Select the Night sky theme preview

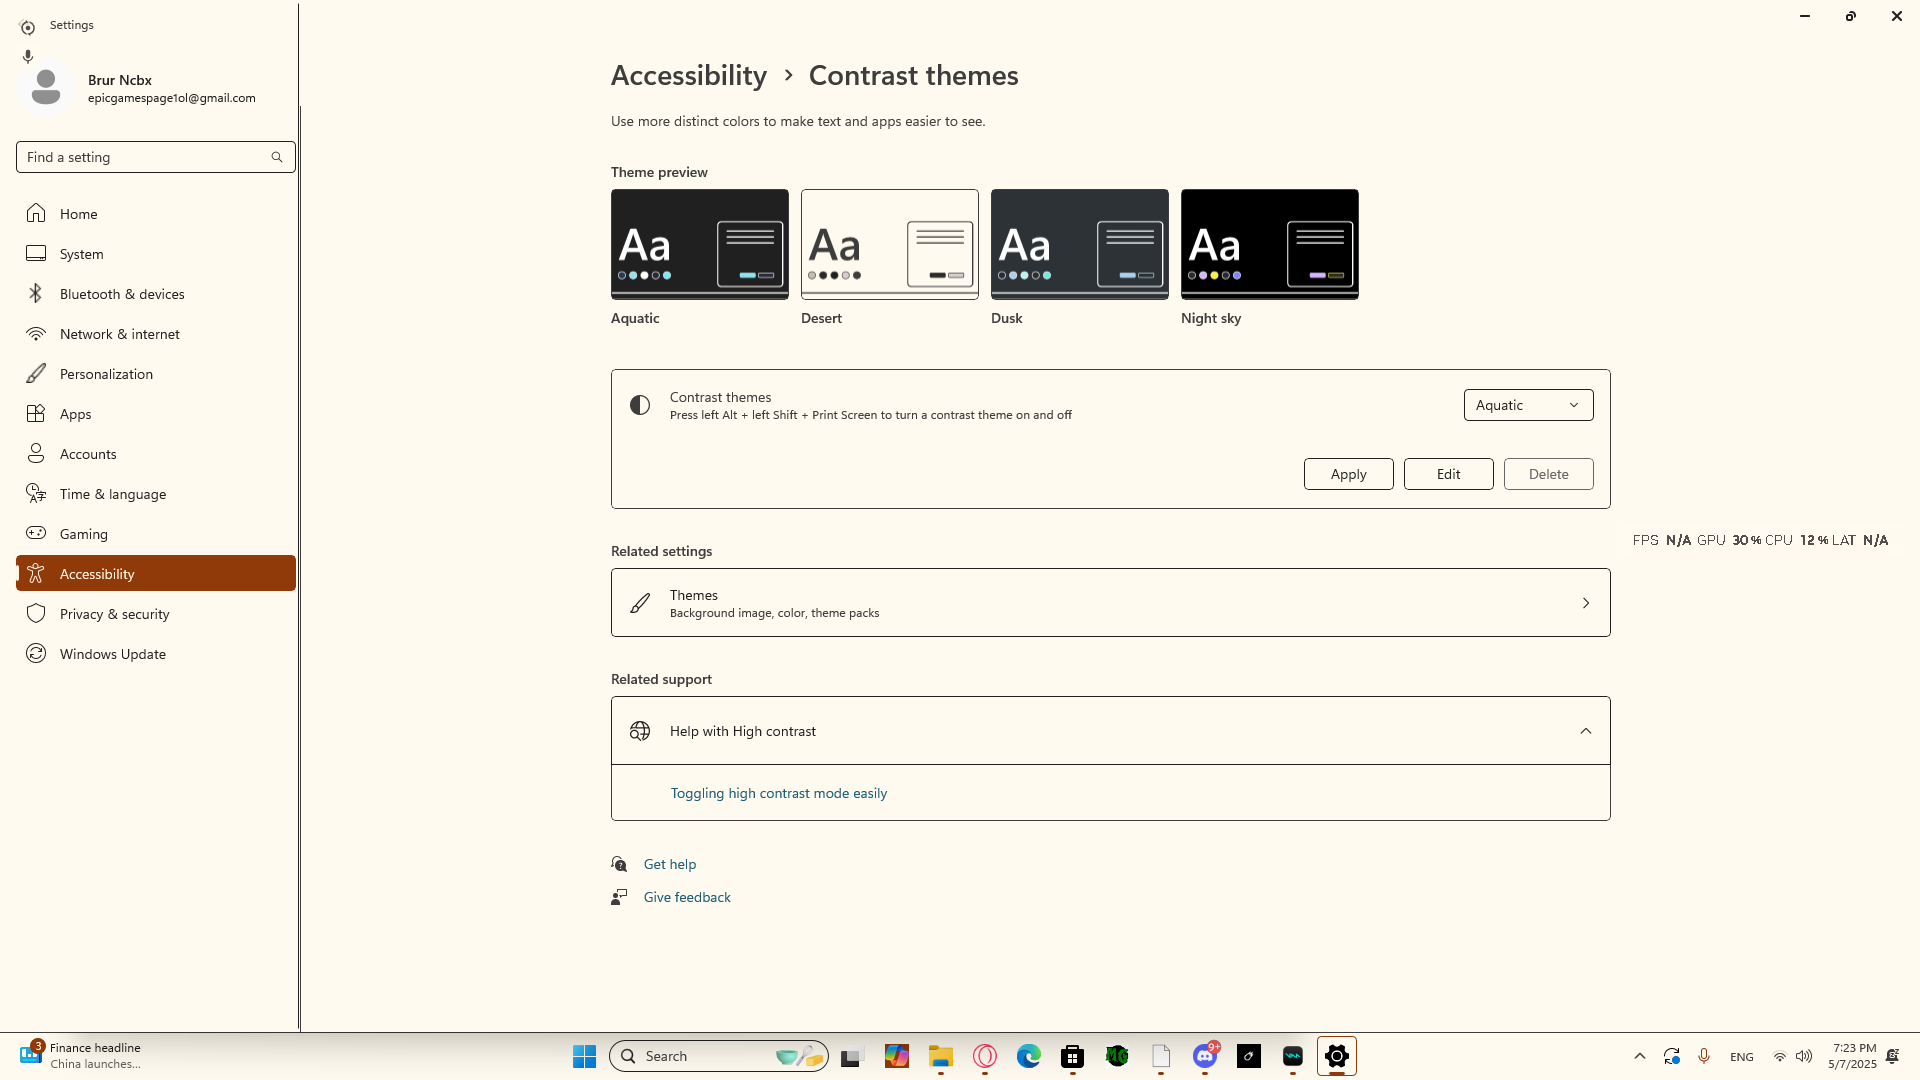coord(1269,244)
